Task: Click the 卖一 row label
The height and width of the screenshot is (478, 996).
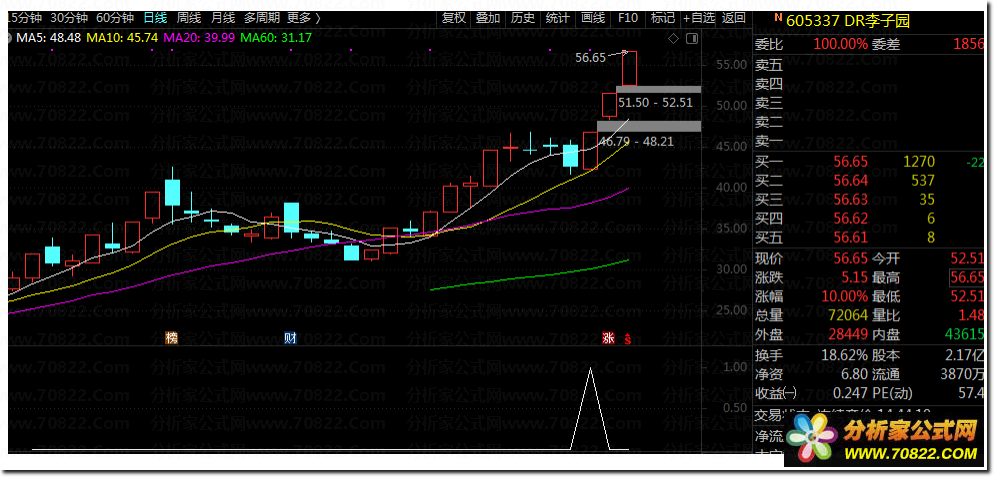Action: pos(769,141)
